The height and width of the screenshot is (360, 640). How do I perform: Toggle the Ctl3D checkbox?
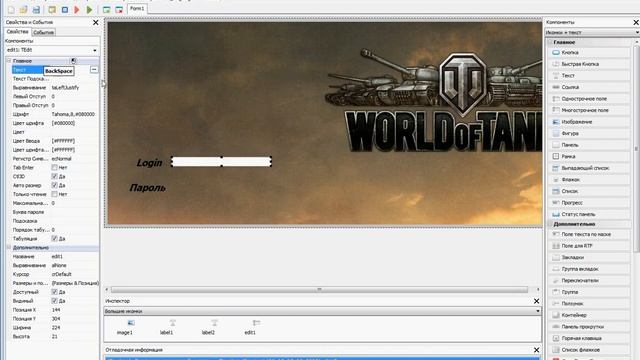pyautogui.click(x=54, y=177)
